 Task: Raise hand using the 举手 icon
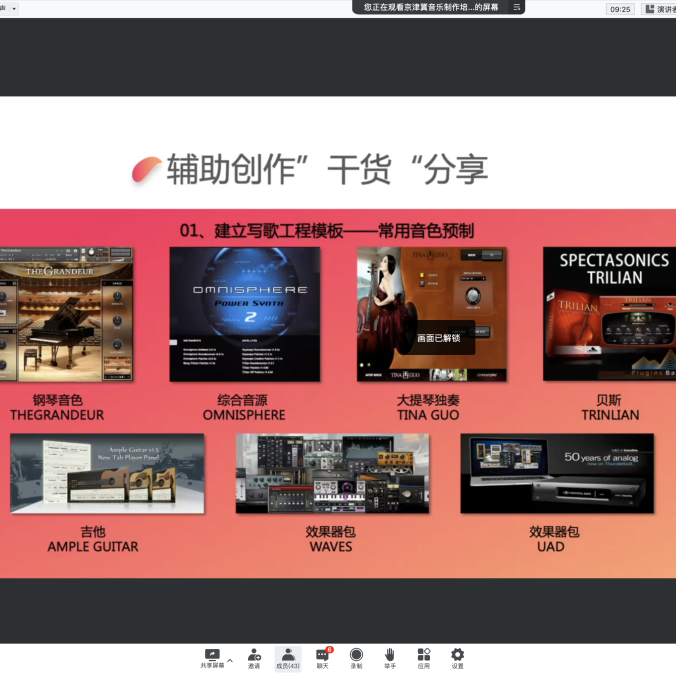[390, 658]
